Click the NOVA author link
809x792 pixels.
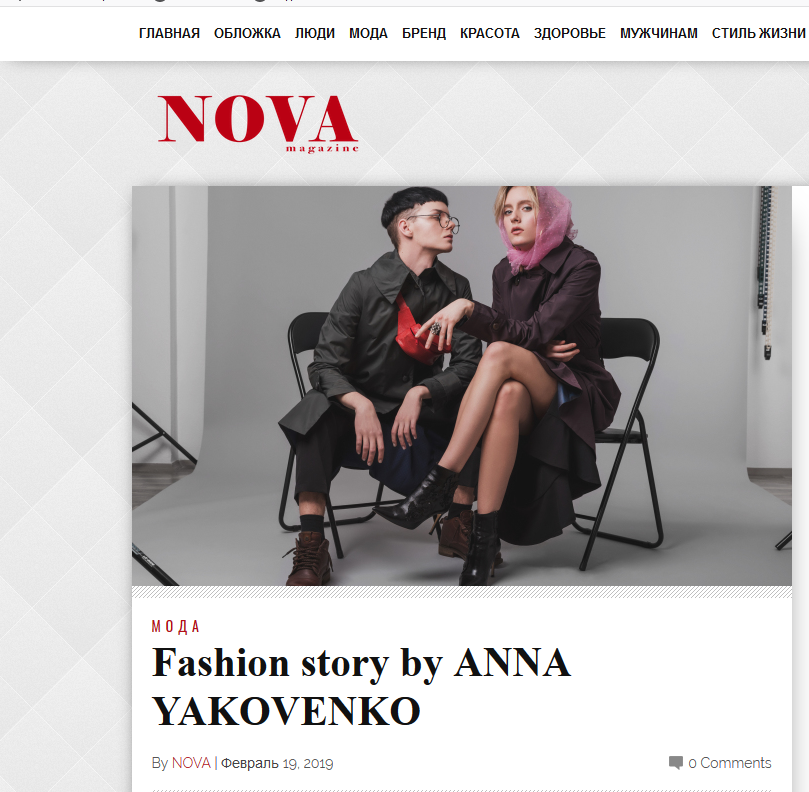(191, 763)
